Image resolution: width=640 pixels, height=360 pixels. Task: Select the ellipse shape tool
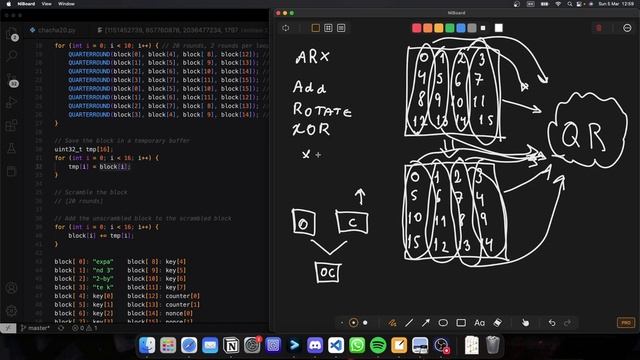[x=443, y=323]
